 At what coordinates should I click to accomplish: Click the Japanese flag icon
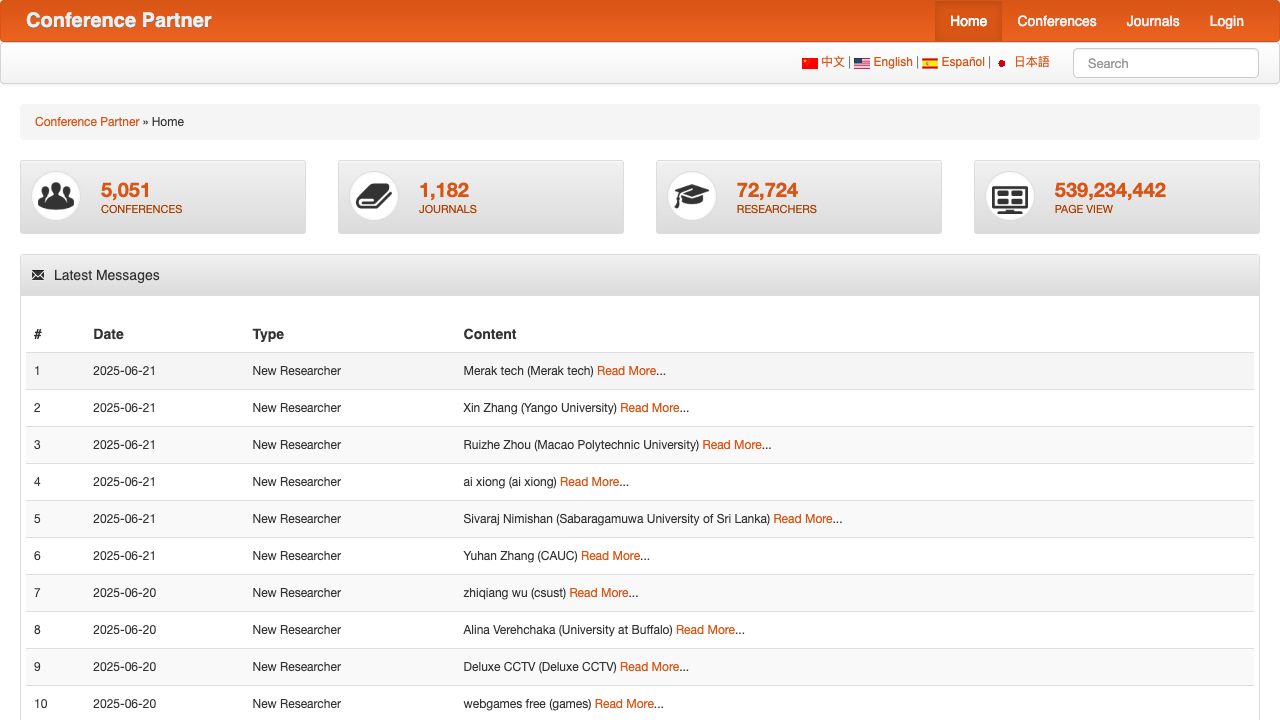pos(1002,63)
